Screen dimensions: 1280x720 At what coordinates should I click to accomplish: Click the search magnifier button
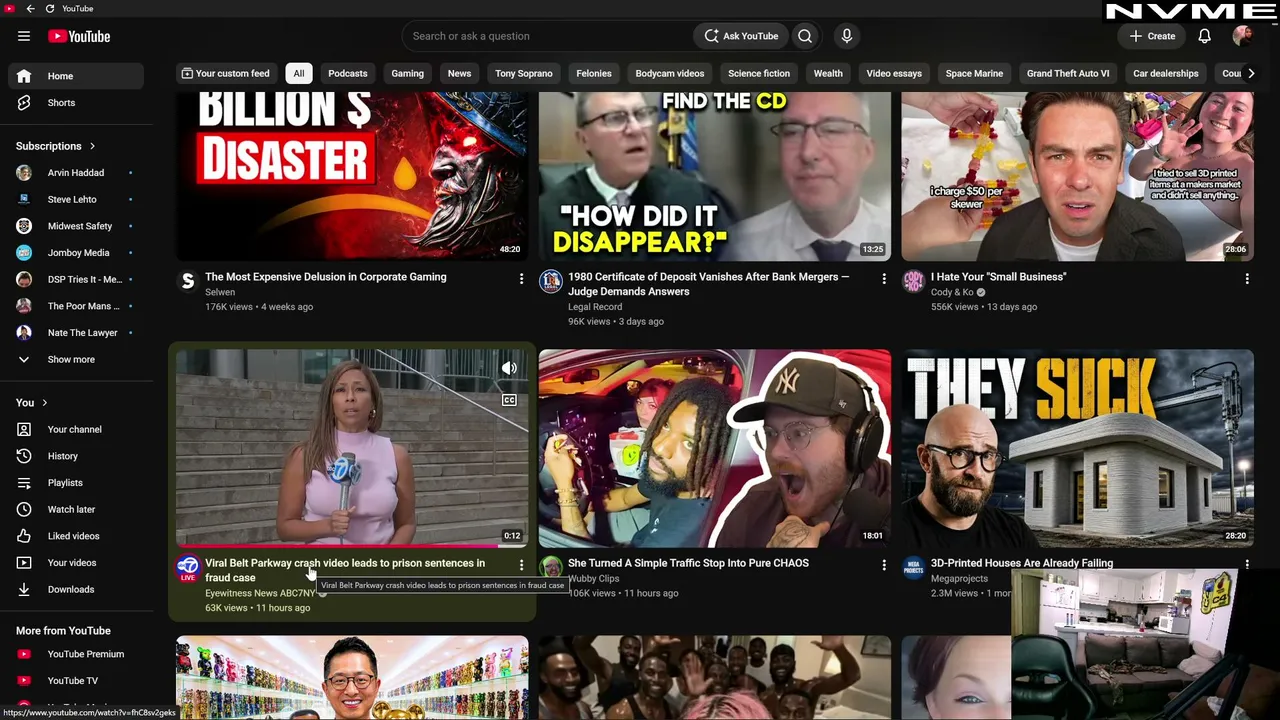coord(805,36)
